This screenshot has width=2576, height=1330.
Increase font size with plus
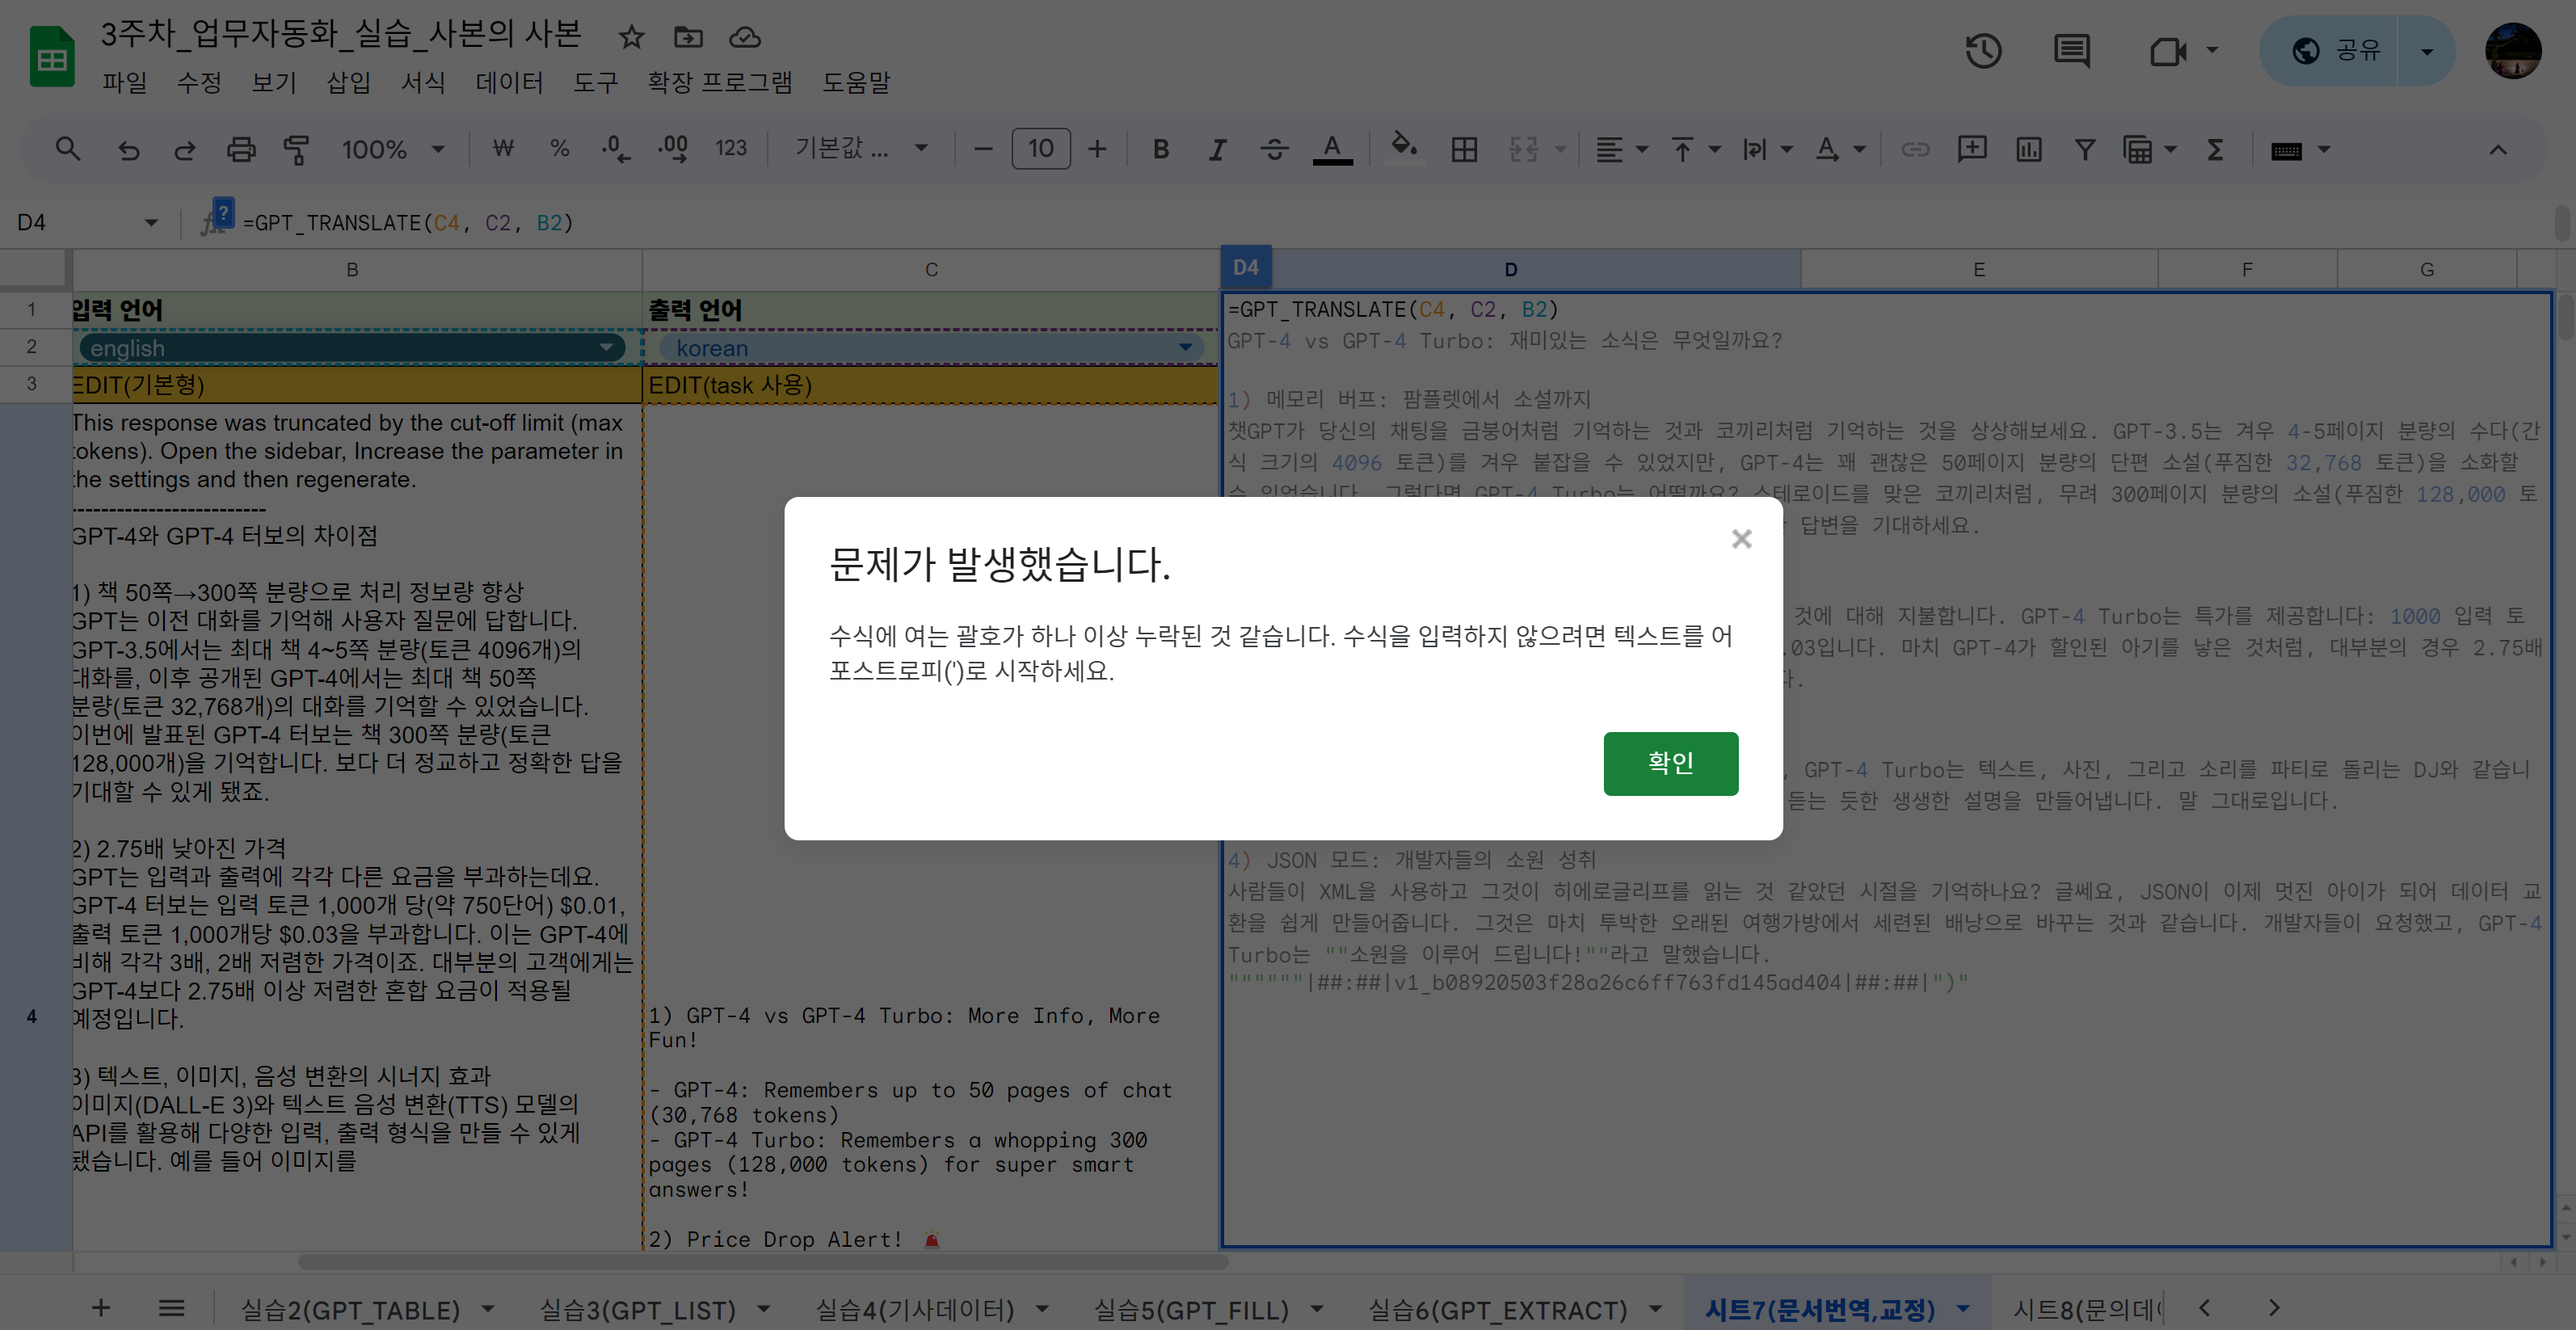click(x=1097, y=150)
